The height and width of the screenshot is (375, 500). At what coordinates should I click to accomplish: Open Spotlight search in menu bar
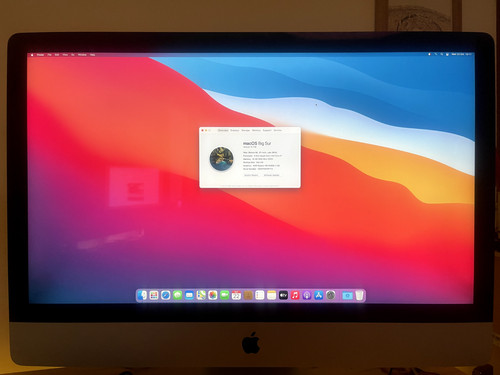click(442, 54)
